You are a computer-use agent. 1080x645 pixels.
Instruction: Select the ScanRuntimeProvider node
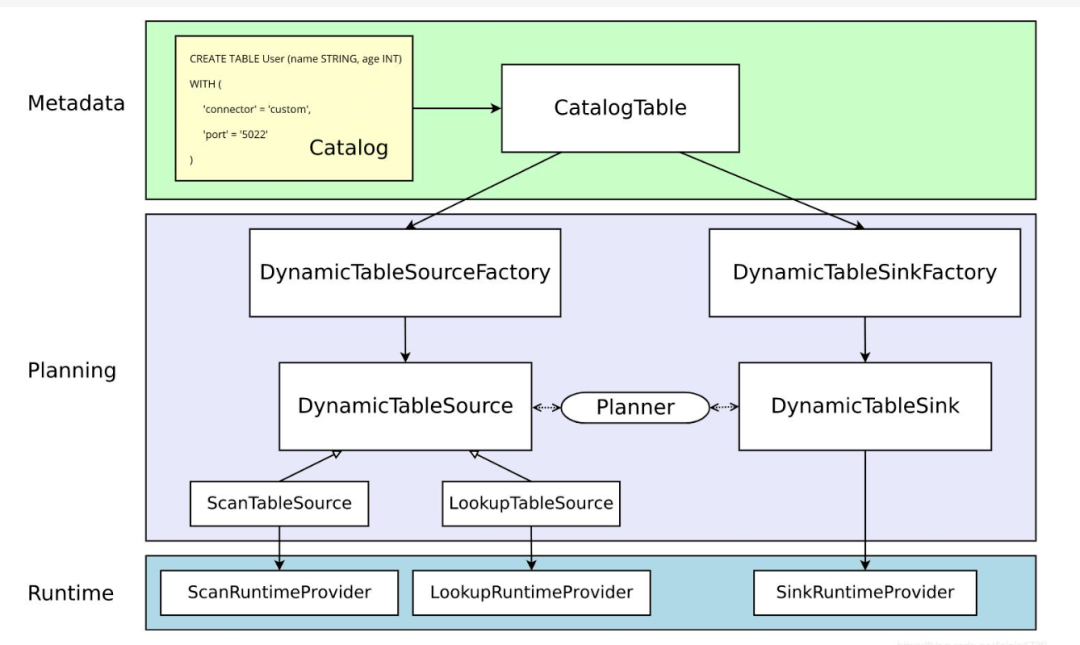coord(280,592)
